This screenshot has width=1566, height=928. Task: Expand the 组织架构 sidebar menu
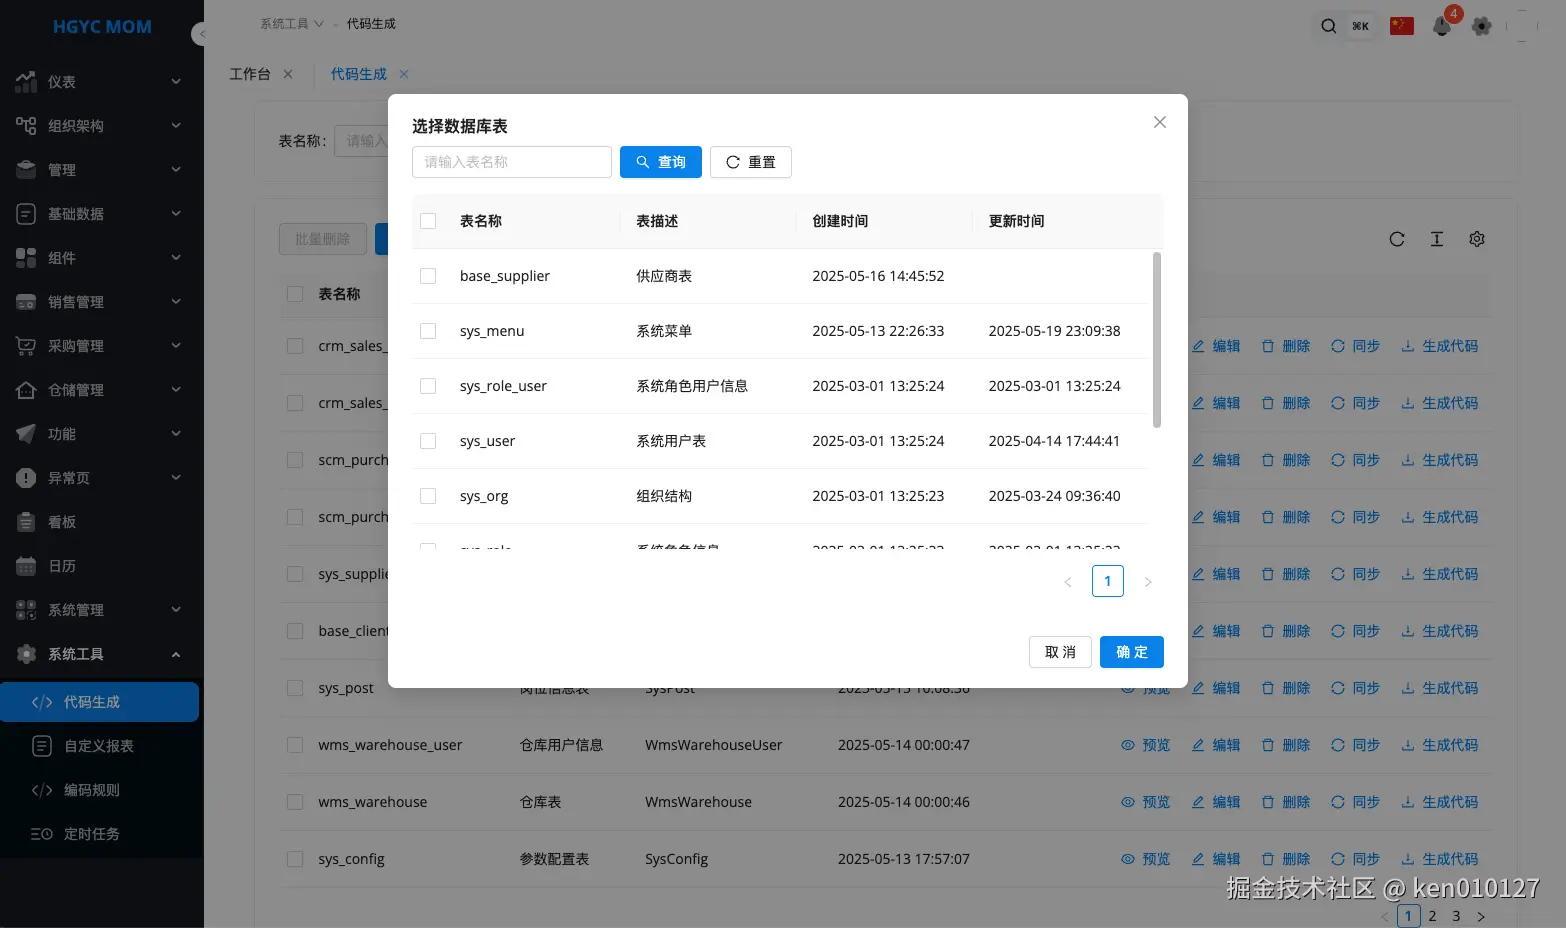(102, 126)
